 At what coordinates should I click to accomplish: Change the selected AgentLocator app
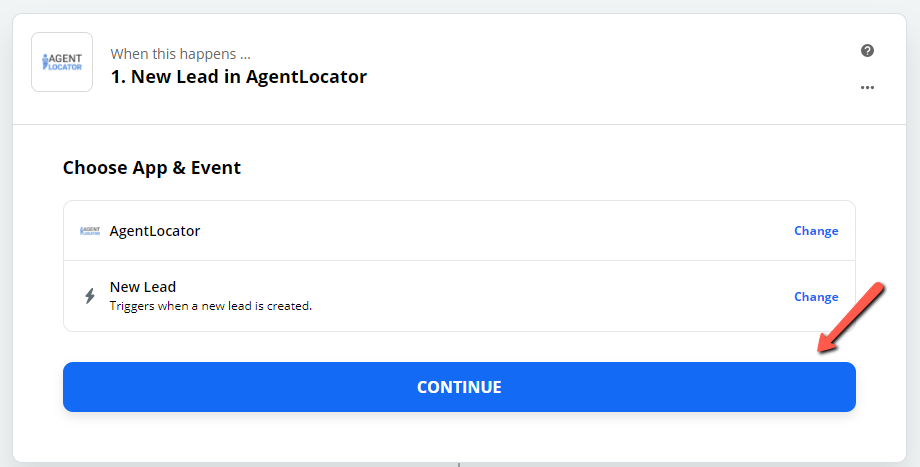[816, 231]
